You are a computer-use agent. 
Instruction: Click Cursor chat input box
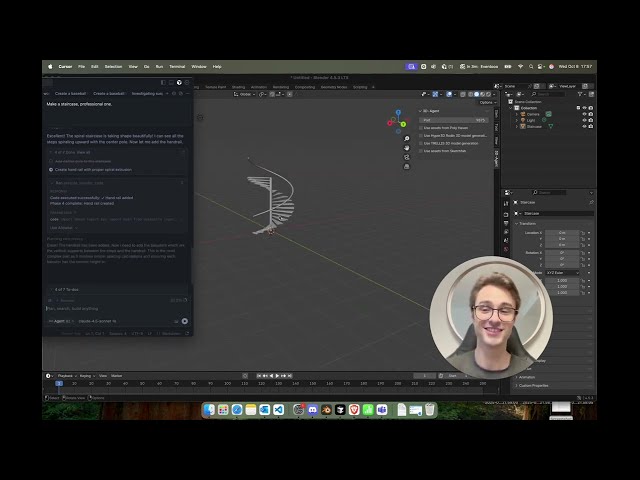point(116,309)
